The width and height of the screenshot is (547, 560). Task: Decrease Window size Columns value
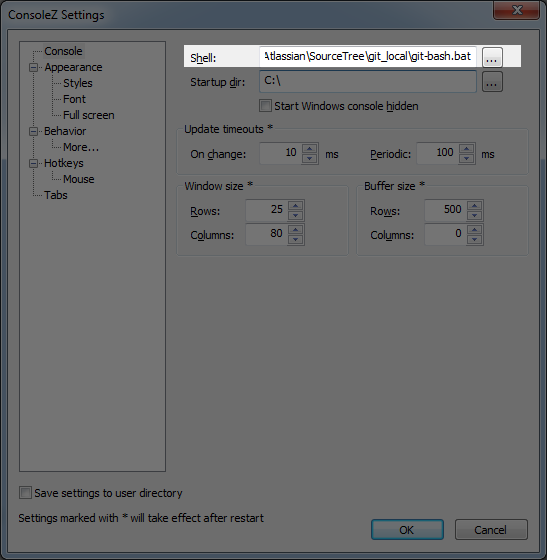(295, 239)
